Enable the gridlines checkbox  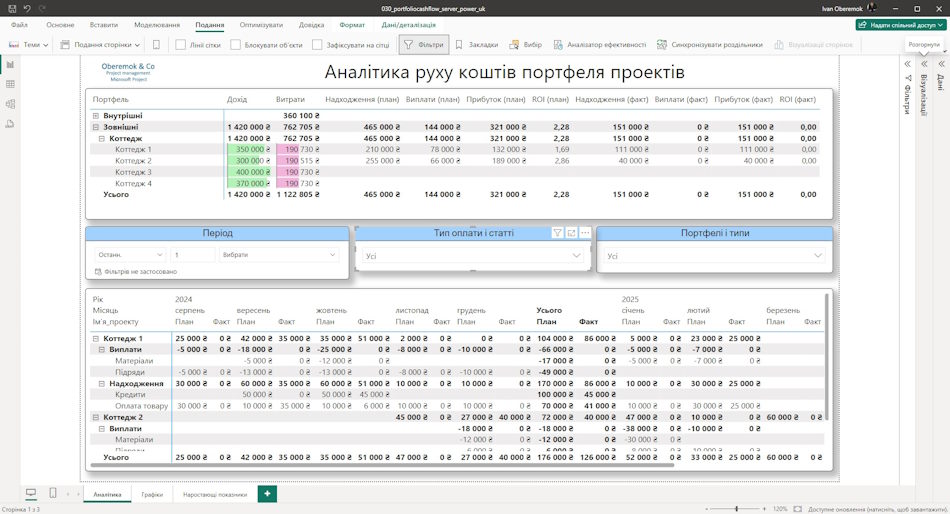click(x=181, y=44)
